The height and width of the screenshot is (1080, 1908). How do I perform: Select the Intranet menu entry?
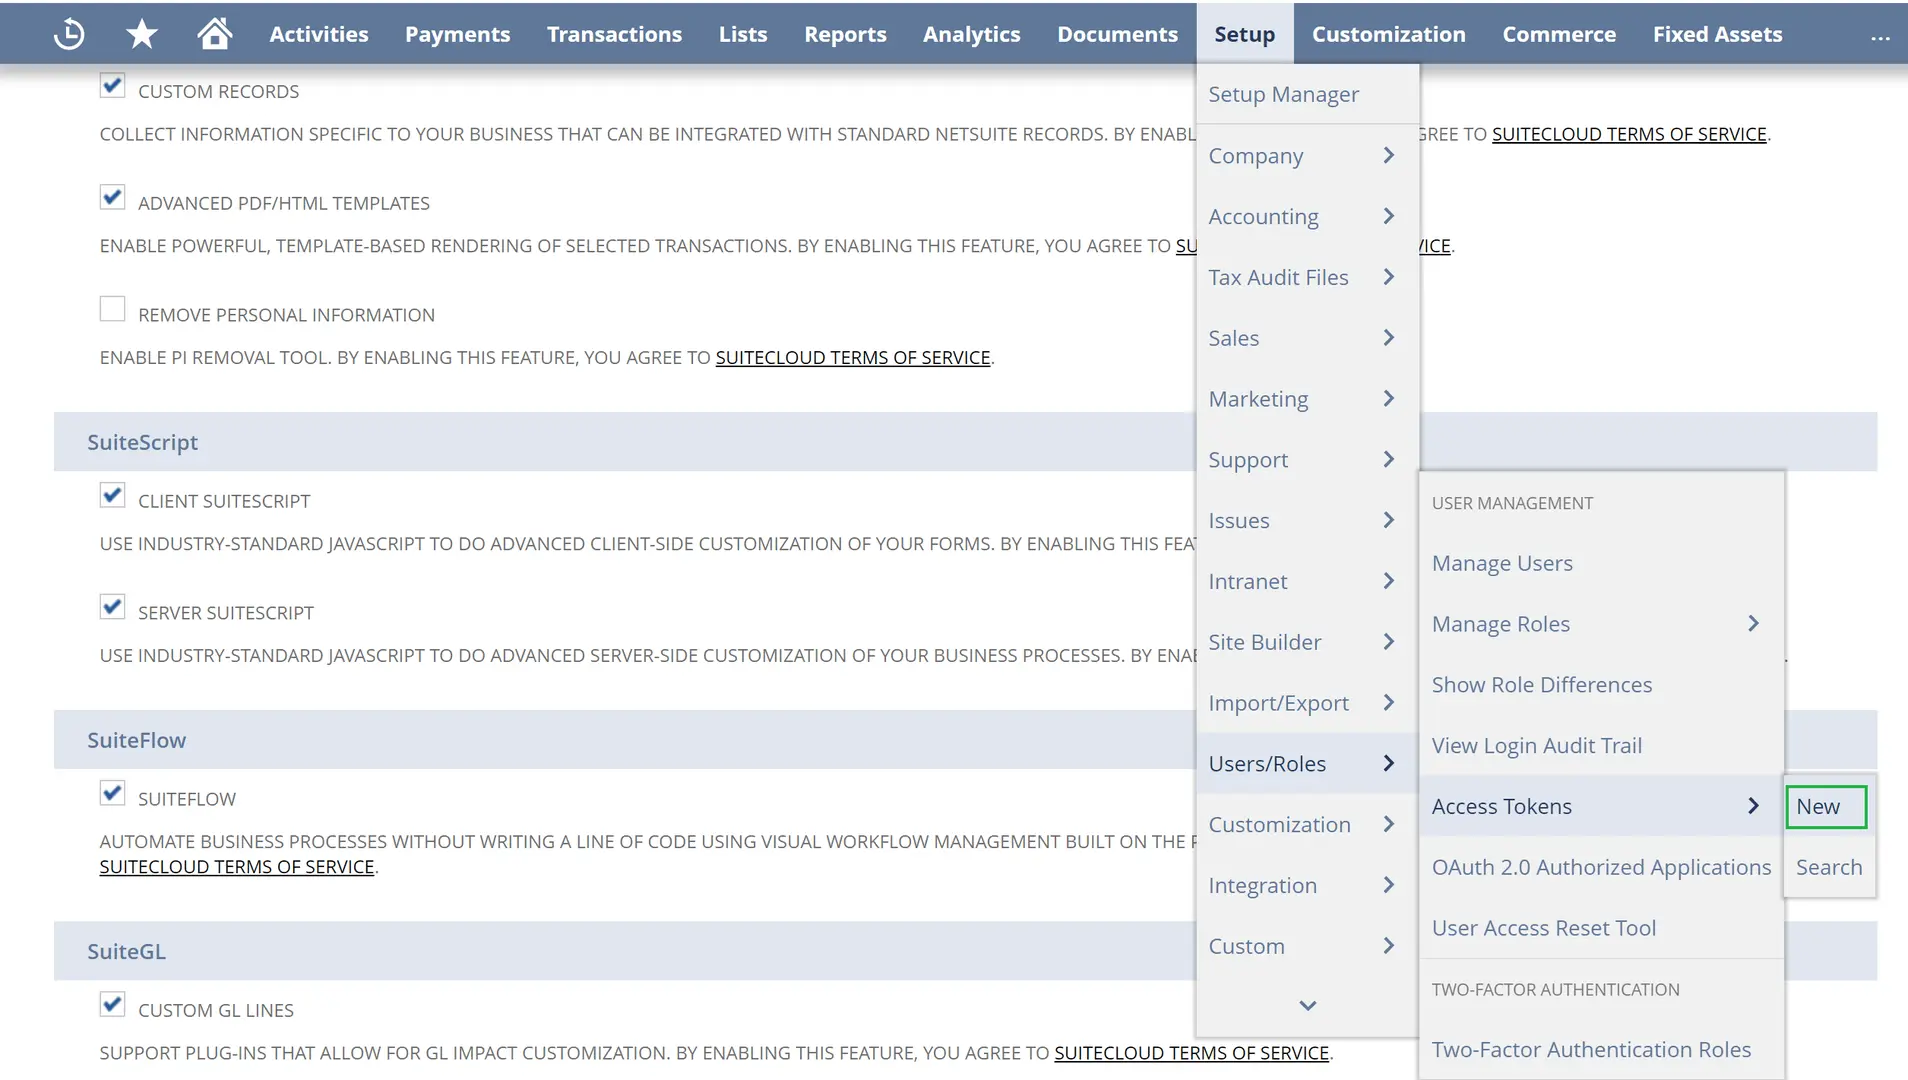click(x=1307, y=581)
